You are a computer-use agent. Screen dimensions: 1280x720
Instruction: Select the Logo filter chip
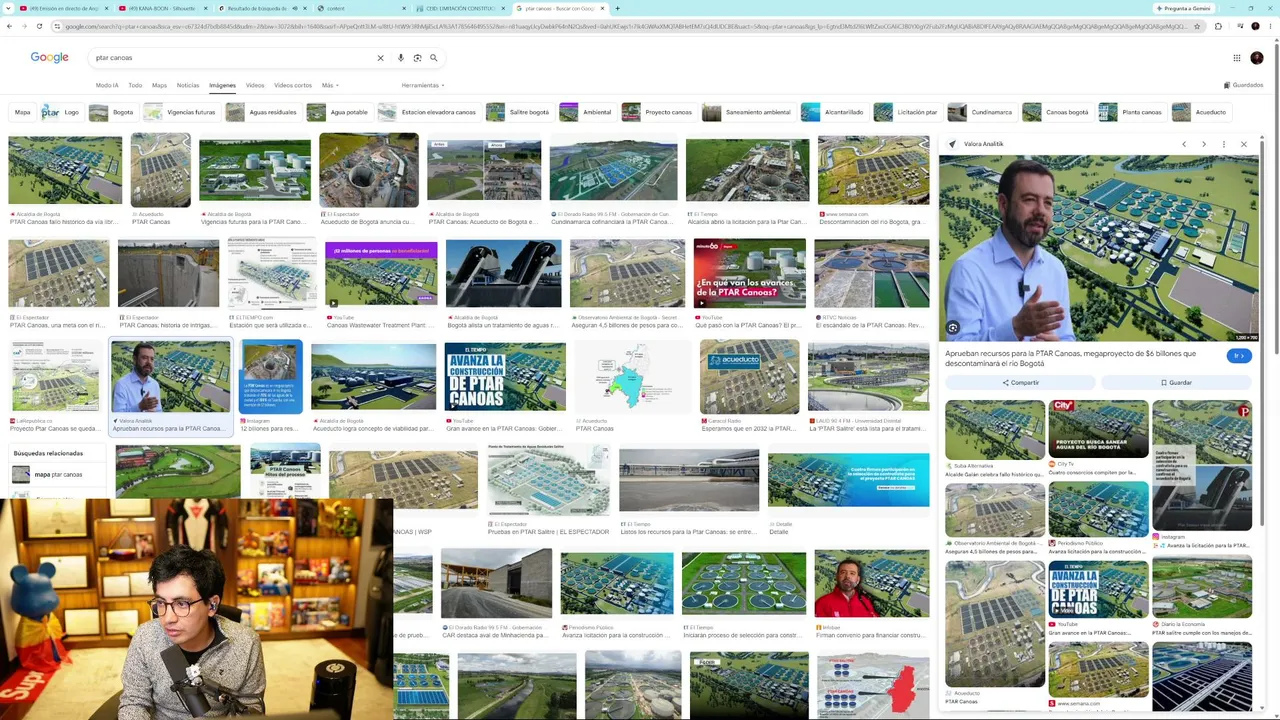coord(60,112)
